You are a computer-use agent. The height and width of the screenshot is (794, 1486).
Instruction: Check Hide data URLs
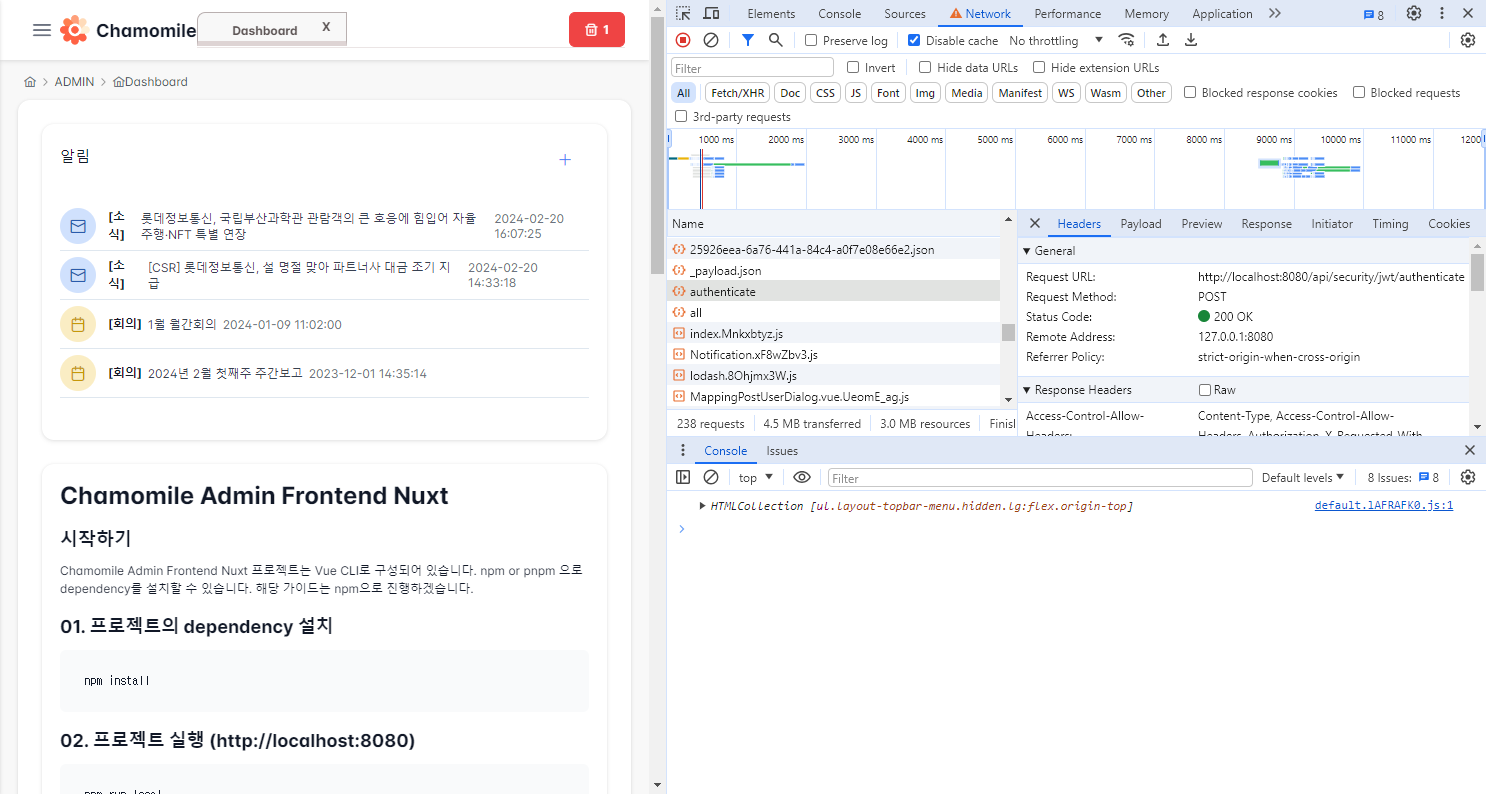coord(925,67)
